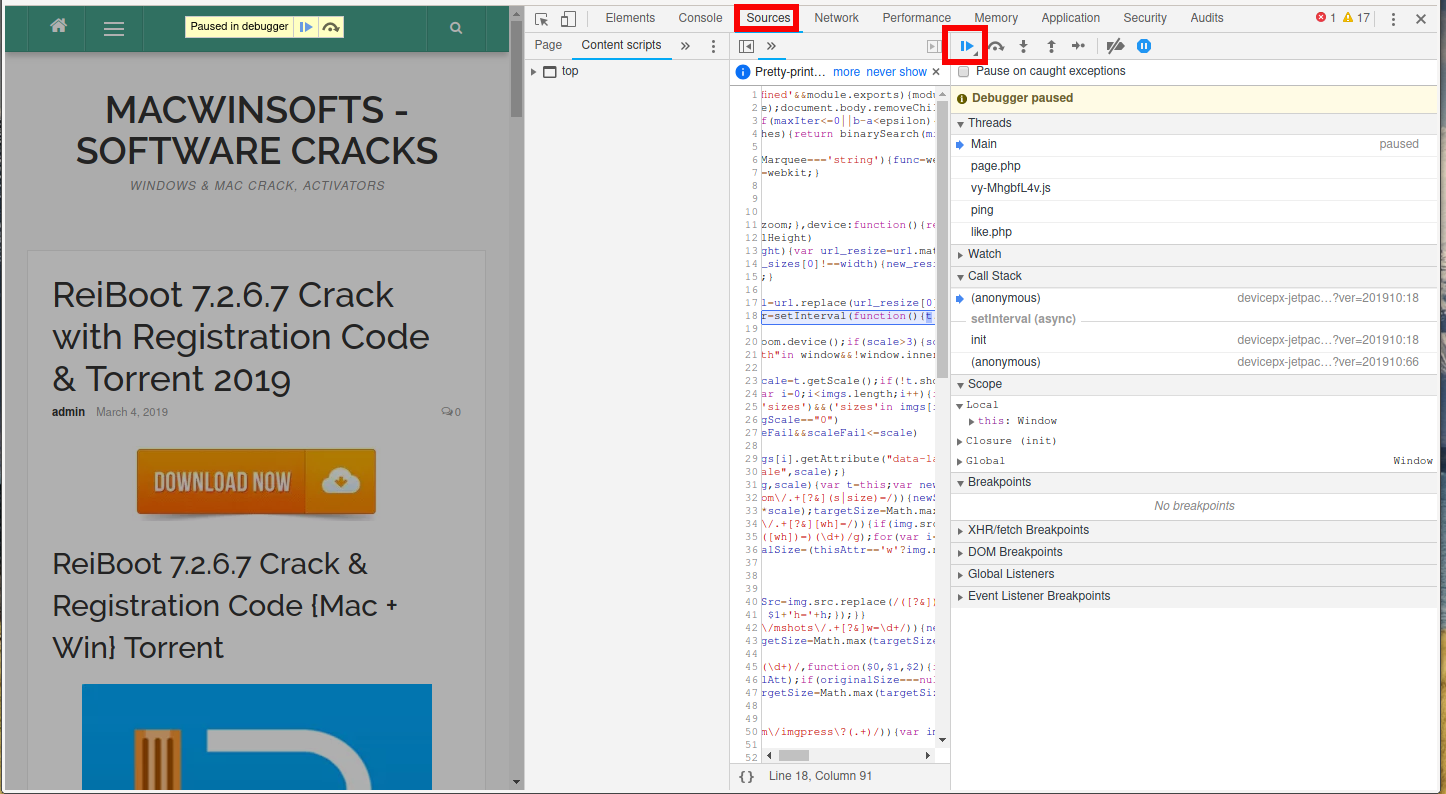
Task: Enable Pause on caught exceptions checkbox
Action: click(964, 72)
